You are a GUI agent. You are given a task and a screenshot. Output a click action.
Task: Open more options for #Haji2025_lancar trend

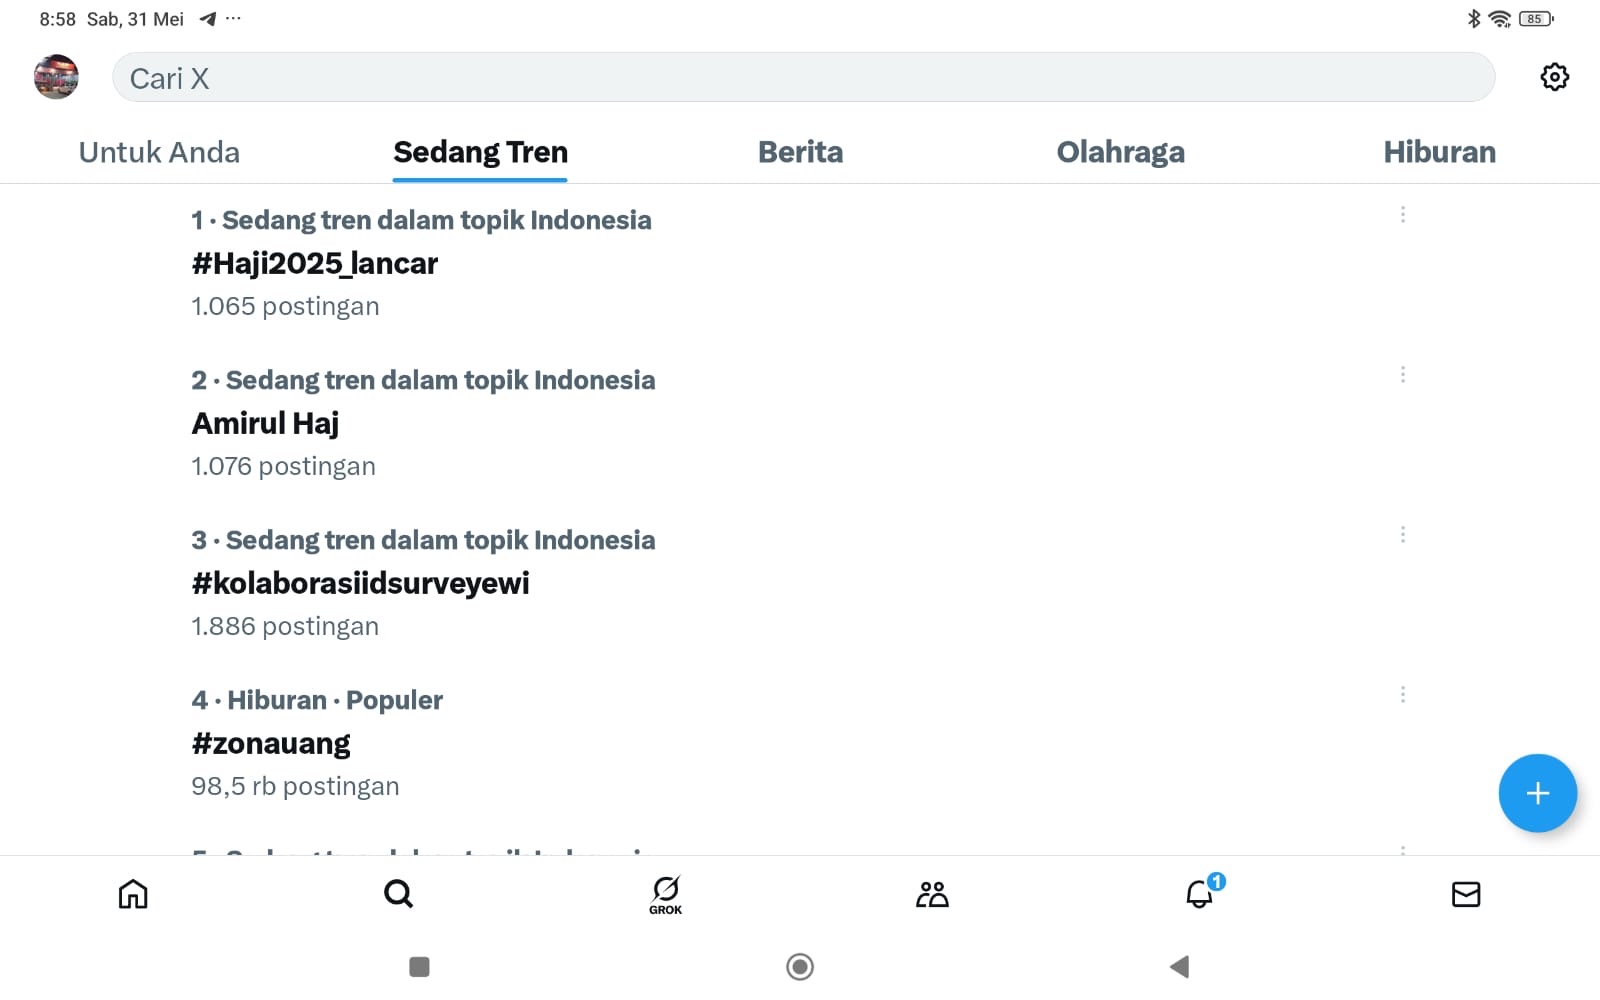(x=1403, y=215)
